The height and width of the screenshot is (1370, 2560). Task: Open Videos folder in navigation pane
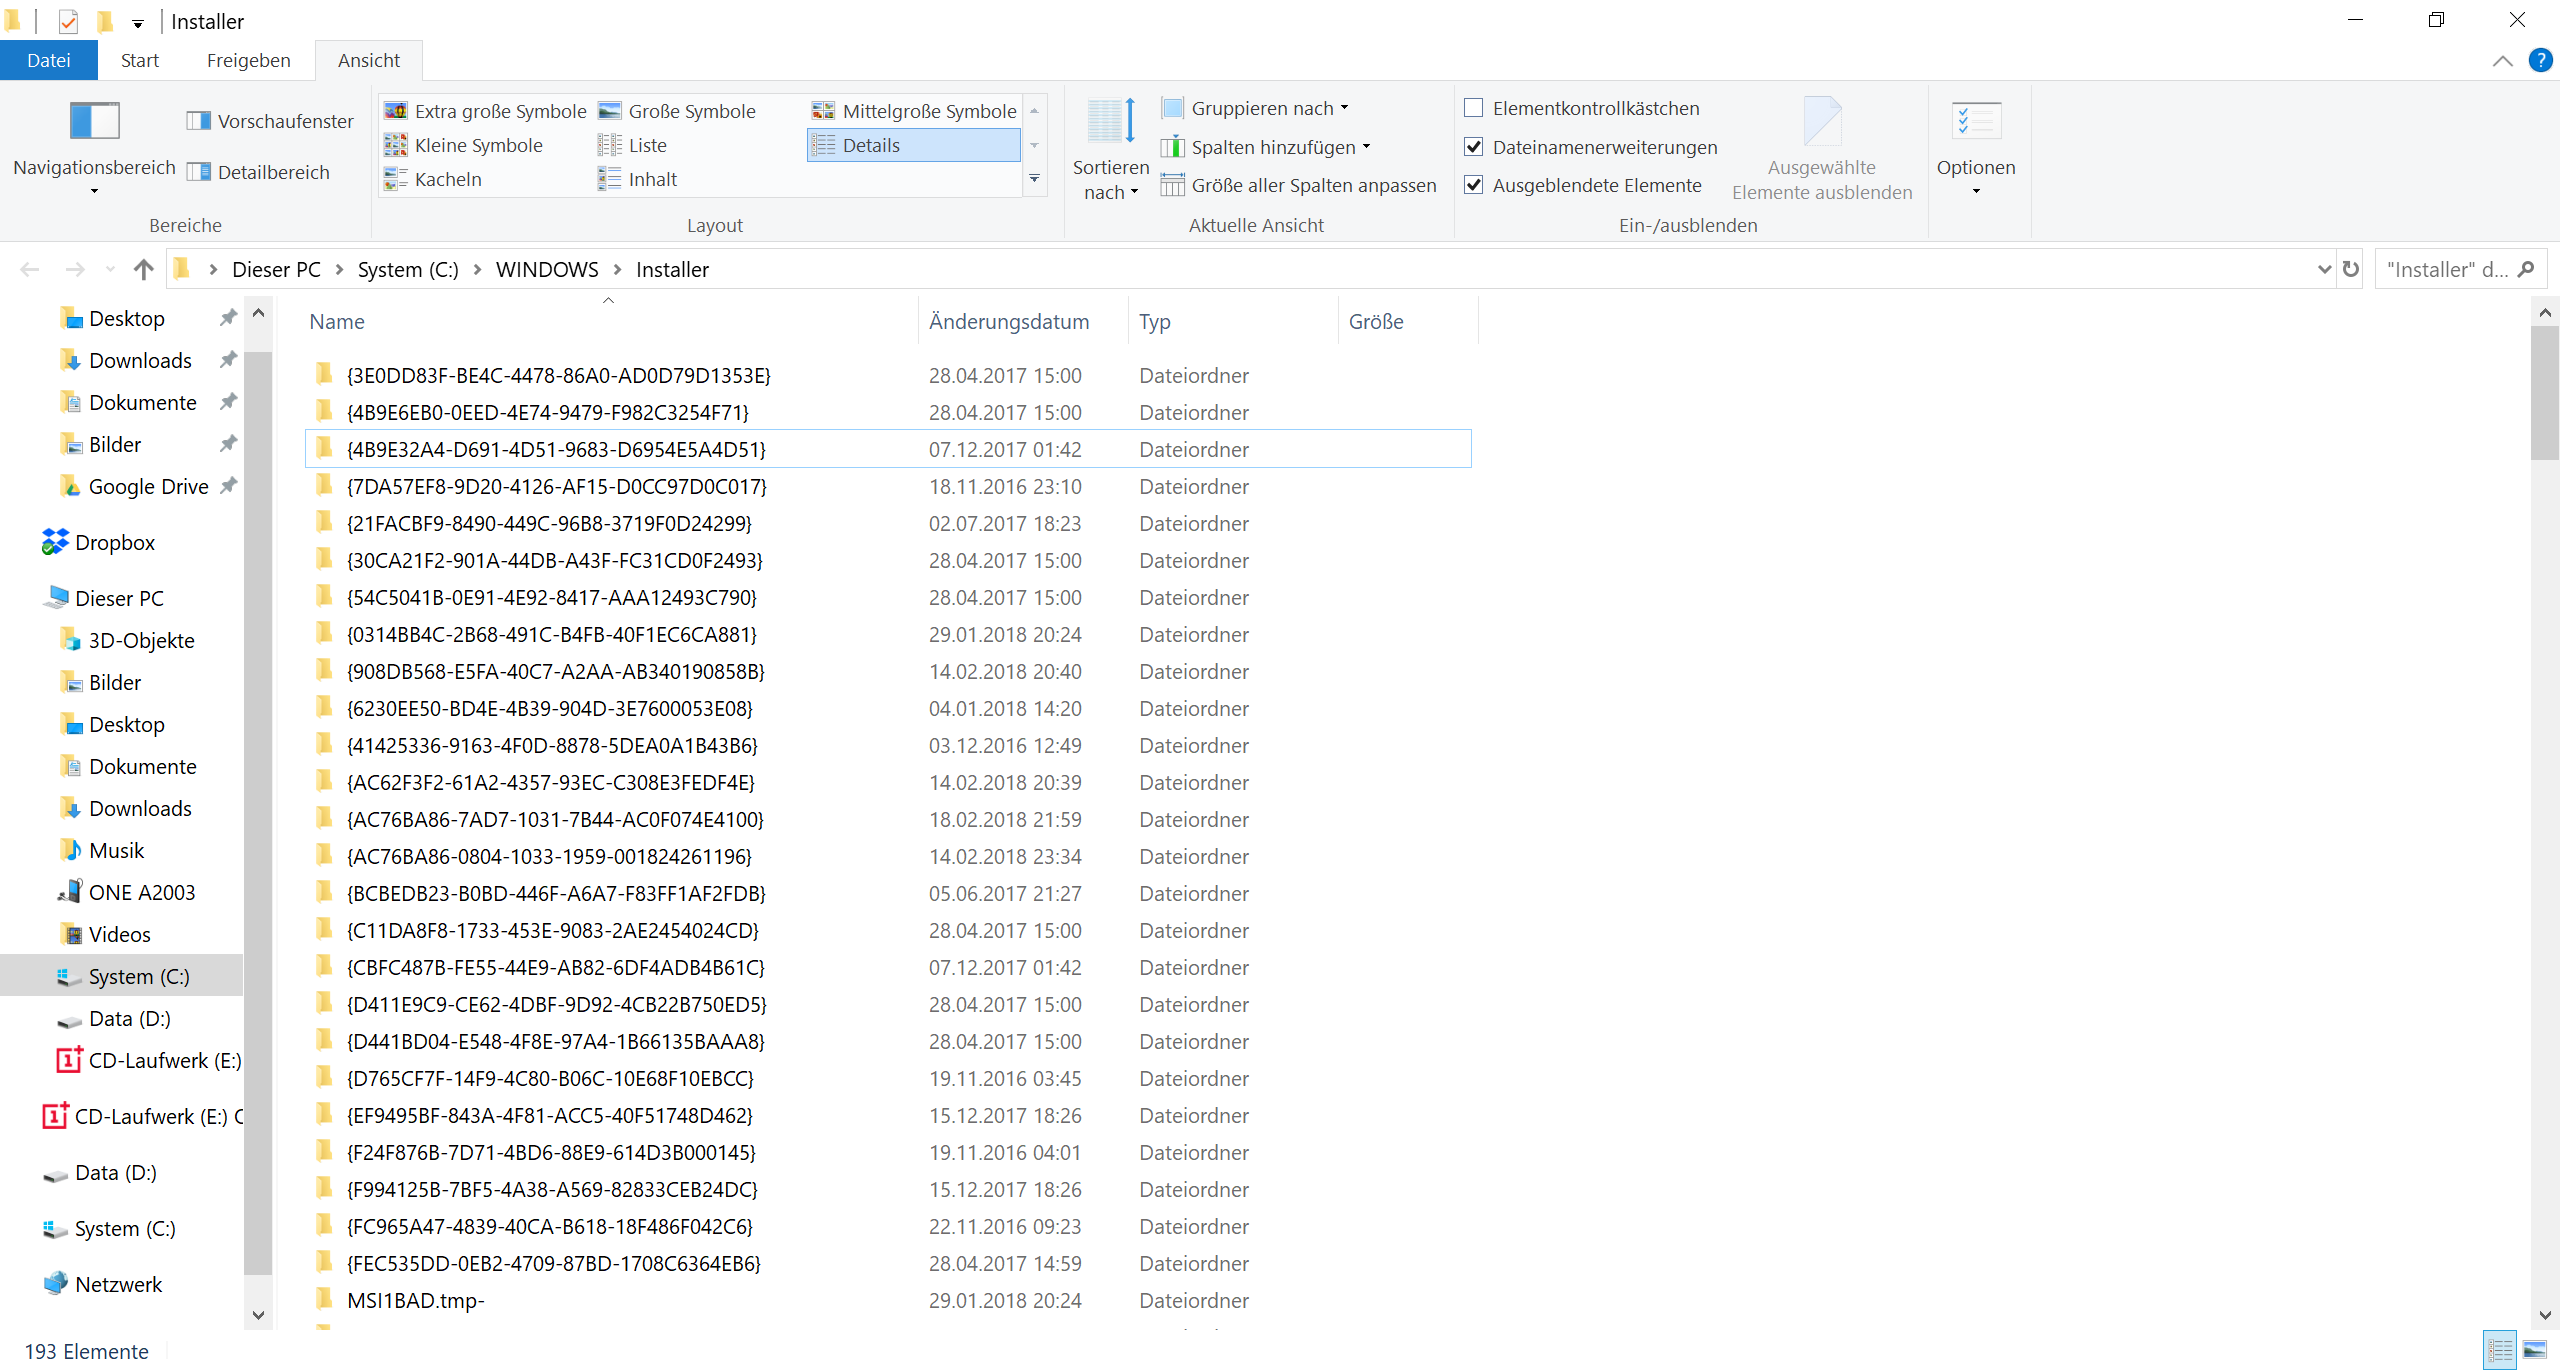coord(104,934)
